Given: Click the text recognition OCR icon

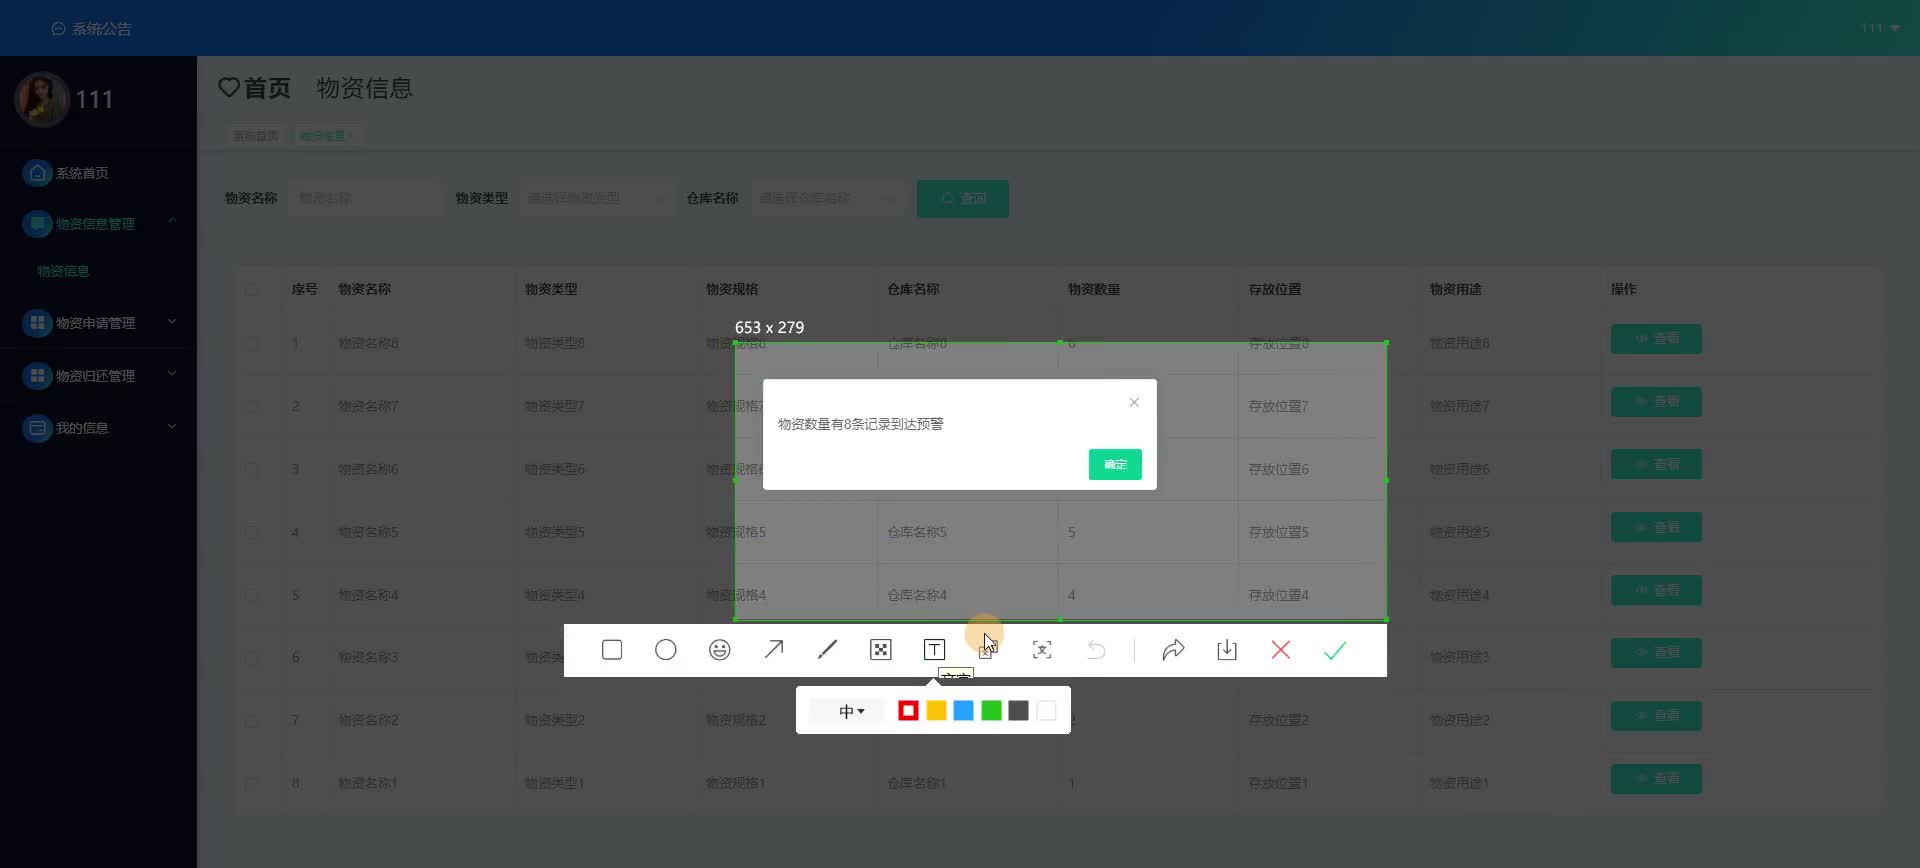Looking at the screenshot, I should pyautogui.click(x=1042, y=650).
